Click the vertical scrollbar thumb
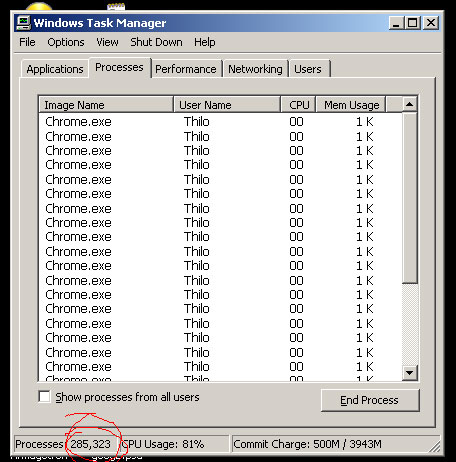The image size is (456, 462). click(410, 198)
